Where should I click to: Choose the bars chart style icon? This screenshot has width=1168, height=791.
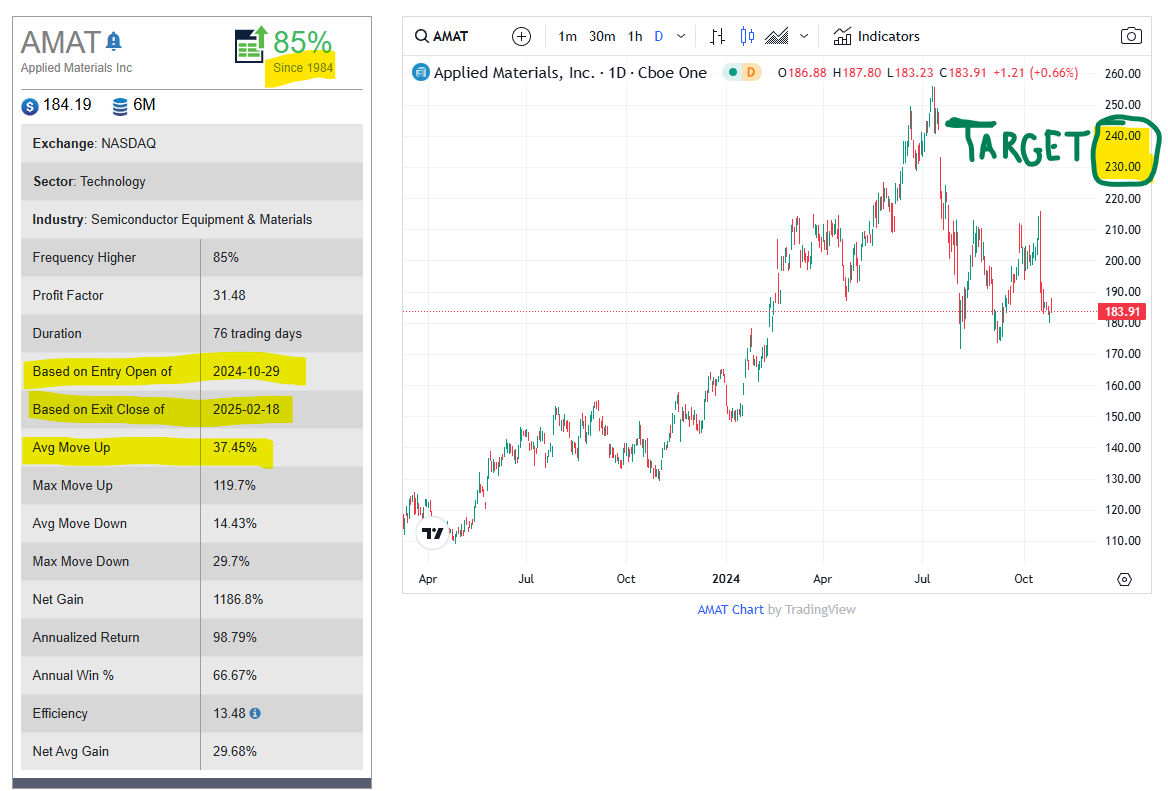pos(717,36)
